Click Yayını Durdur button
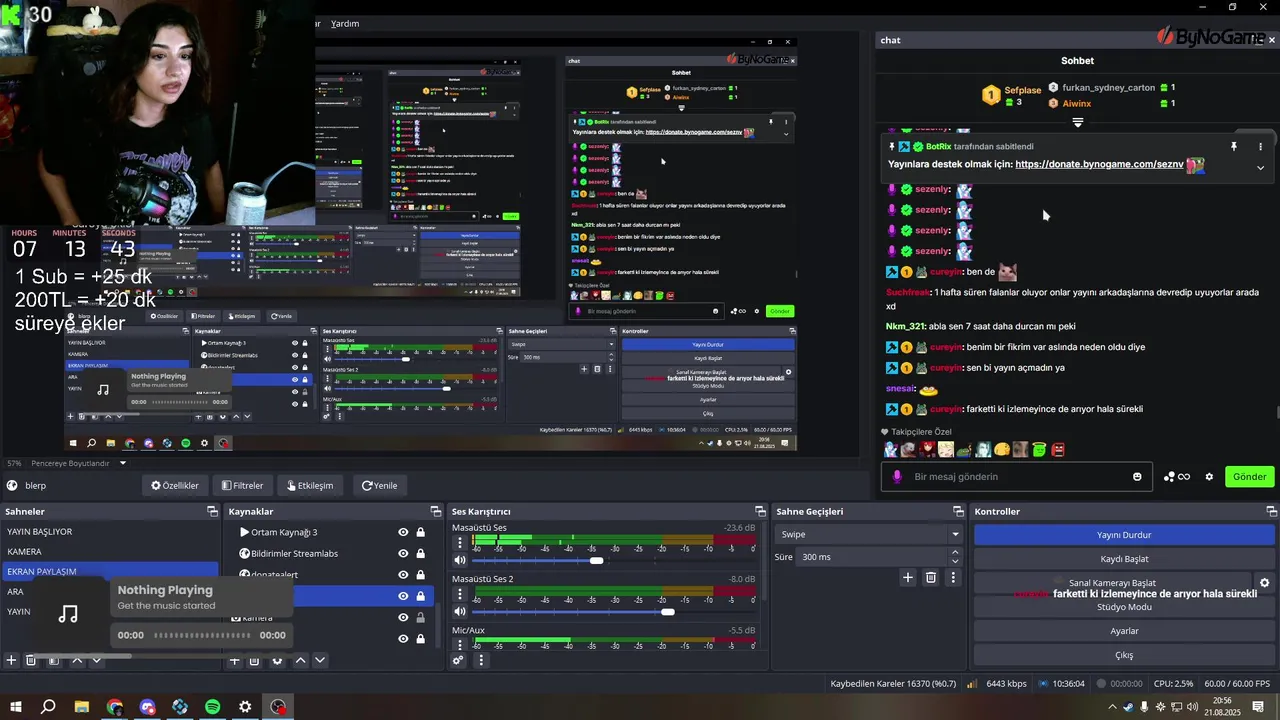1280x720 pixels. 1124,535
